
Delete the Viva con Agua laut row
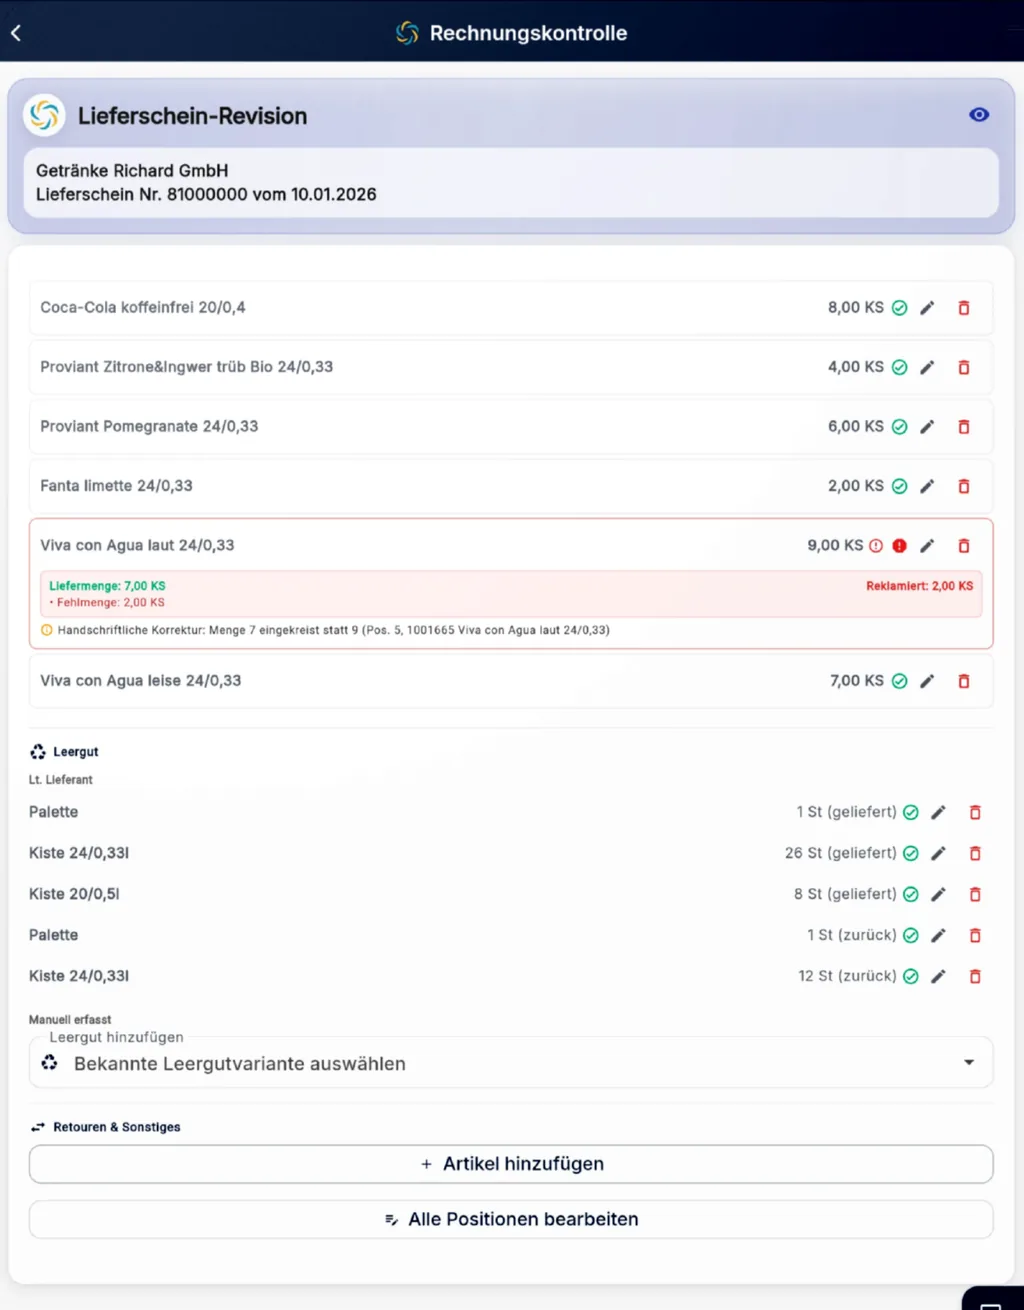tap(964, 546)
